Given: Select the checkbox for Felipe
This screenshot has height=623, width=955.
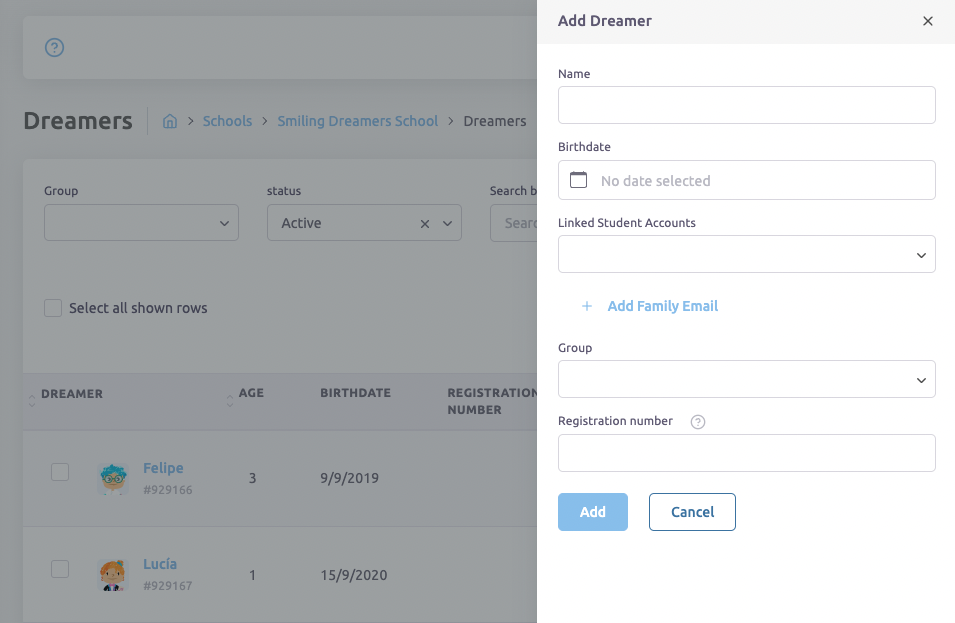Looking at the screenshot, I should click(60, 472).
